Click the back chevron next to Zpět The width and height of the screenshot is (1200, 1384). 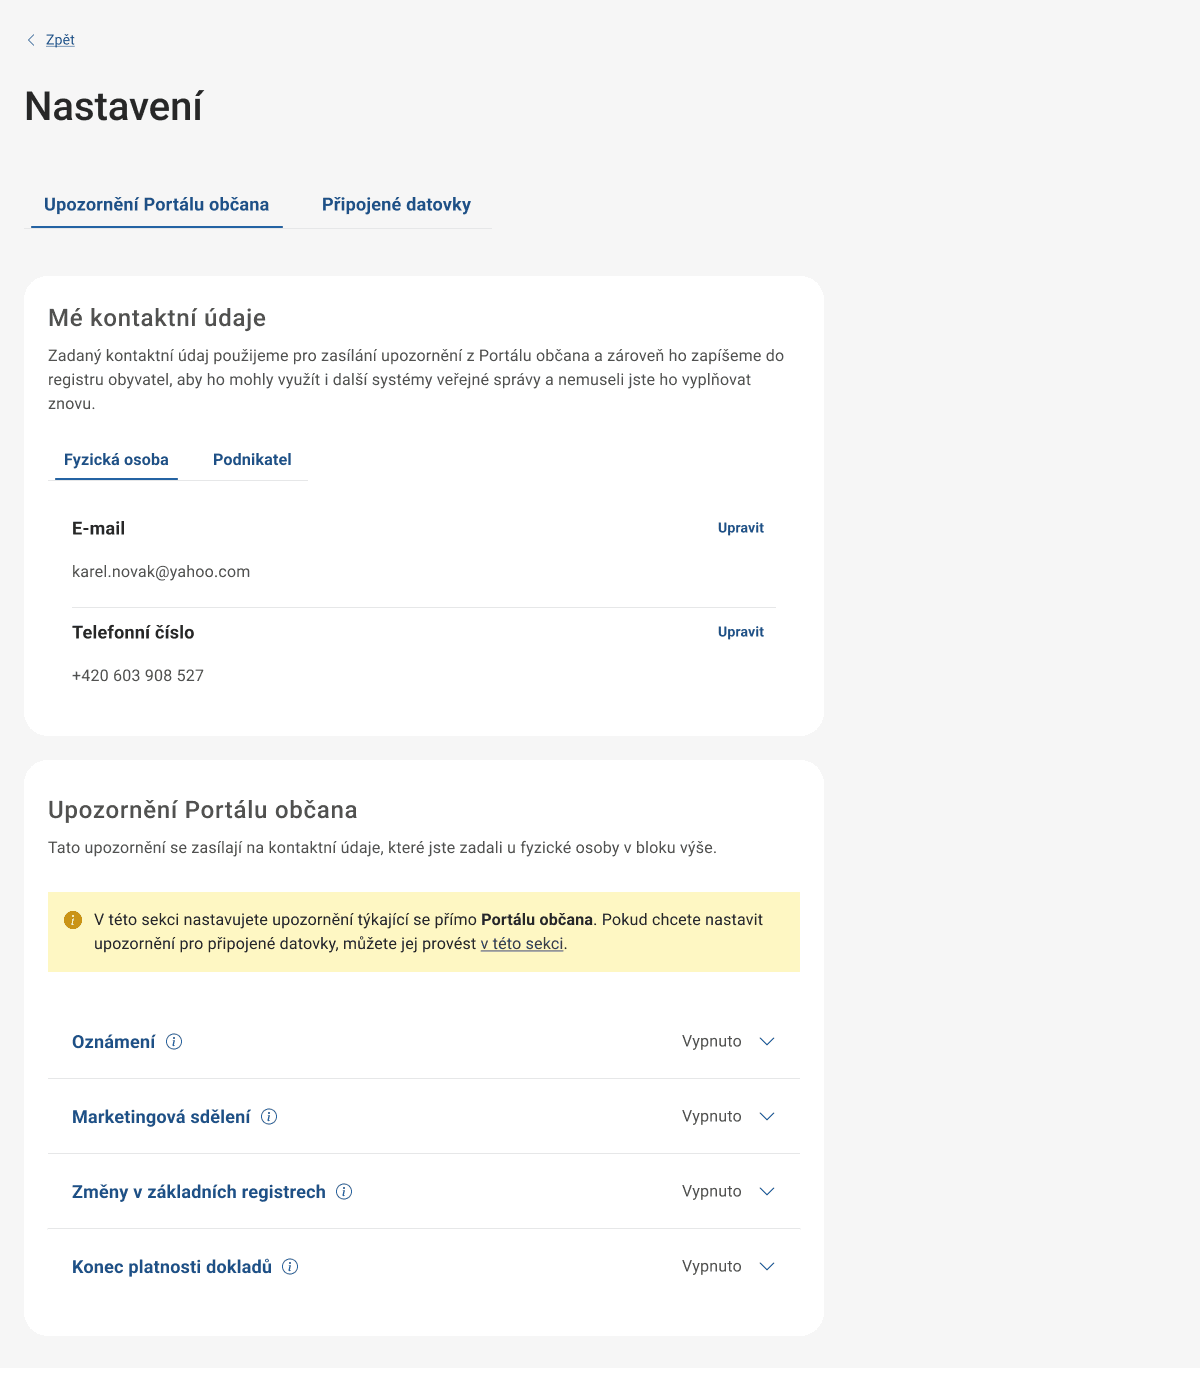31,40
